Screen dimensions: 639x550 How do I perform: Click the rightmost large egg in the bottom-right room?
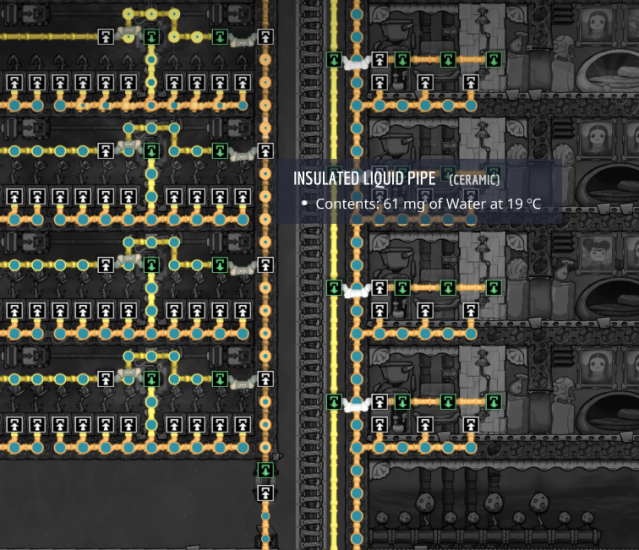click(540, 503)
